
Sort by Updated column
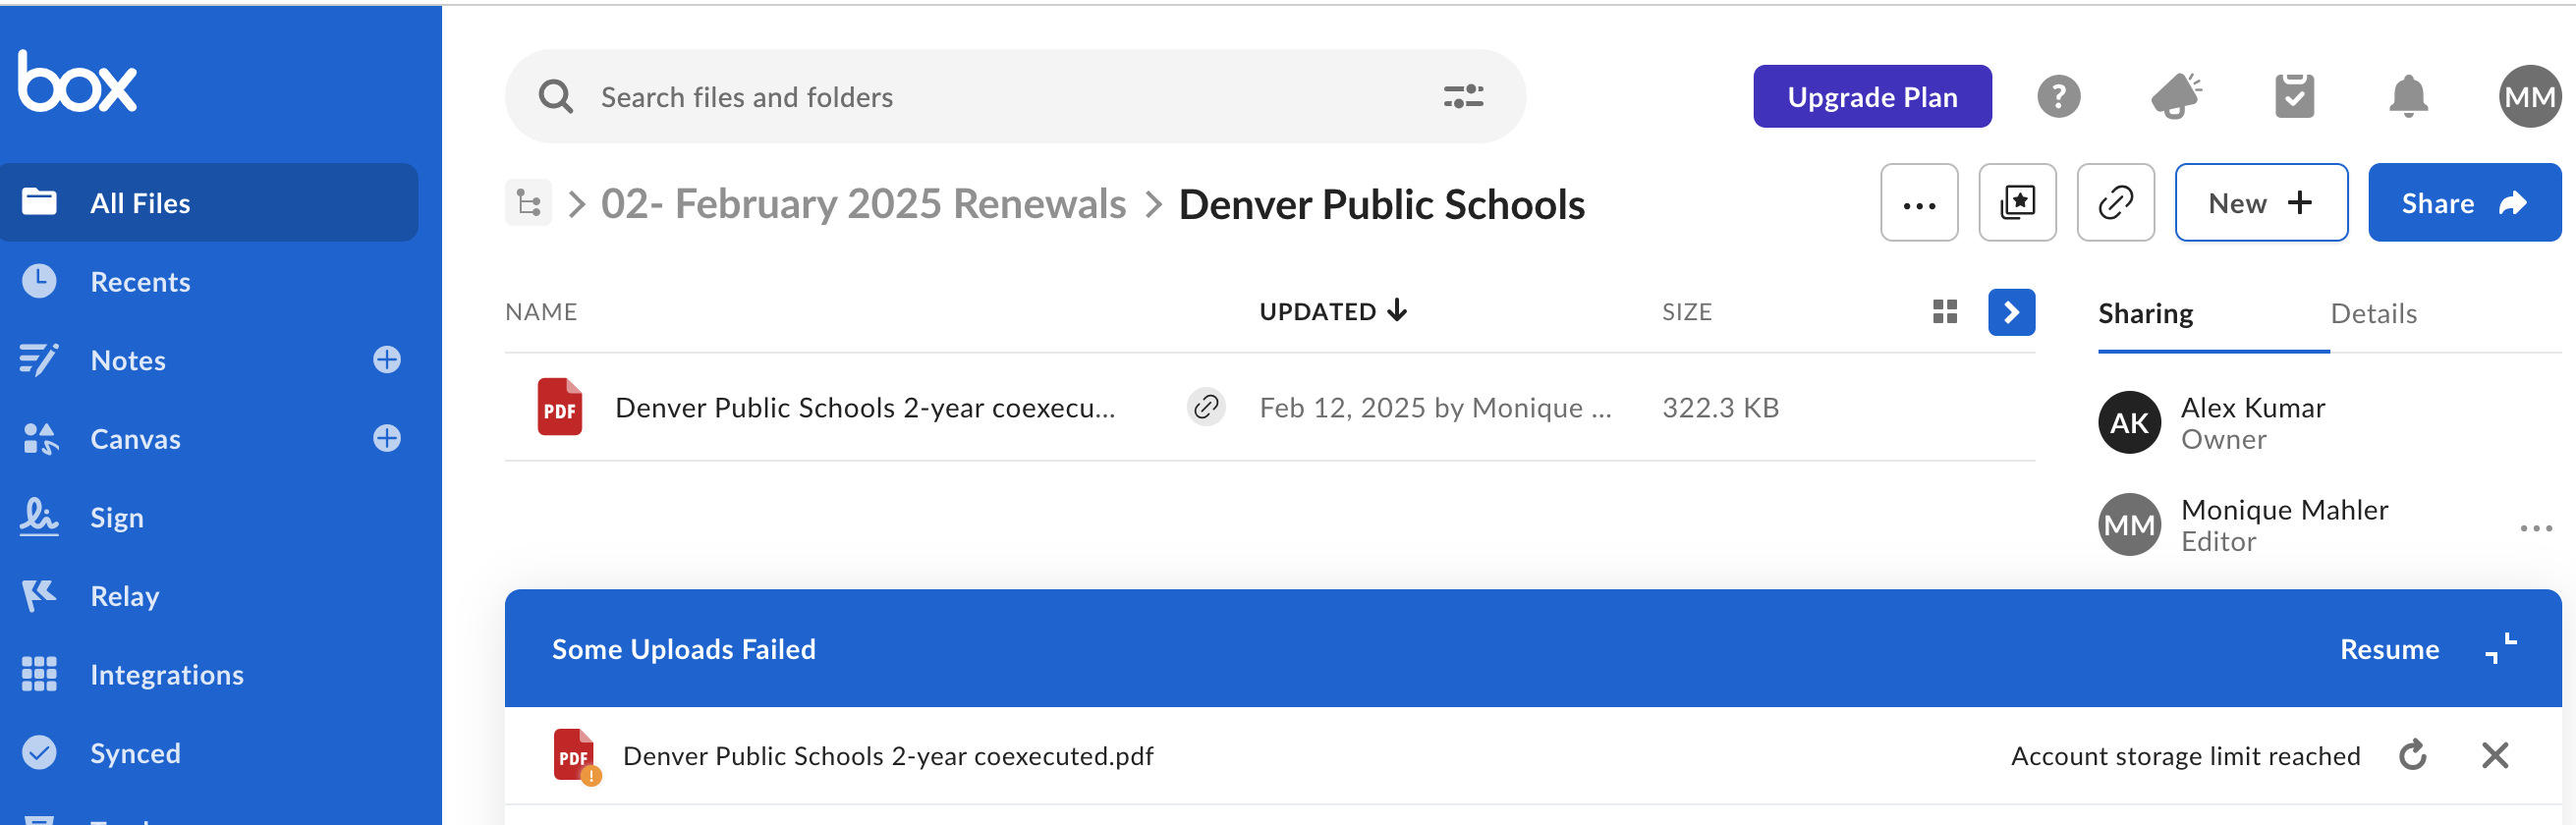coord(1333,312)
